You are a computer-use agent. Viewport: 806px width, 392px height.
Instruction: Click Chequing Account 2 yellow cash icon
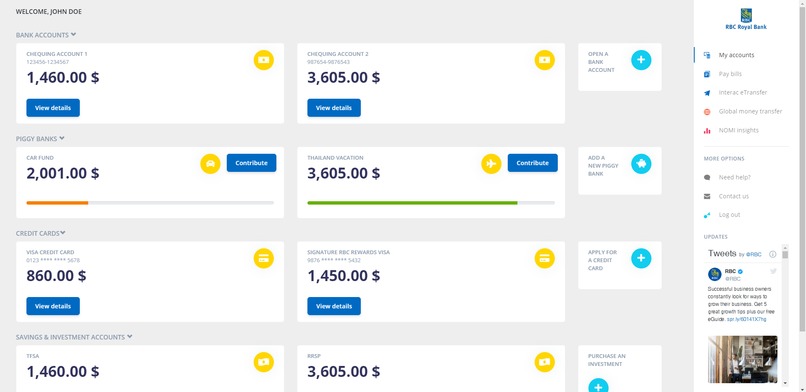point(545,60)
